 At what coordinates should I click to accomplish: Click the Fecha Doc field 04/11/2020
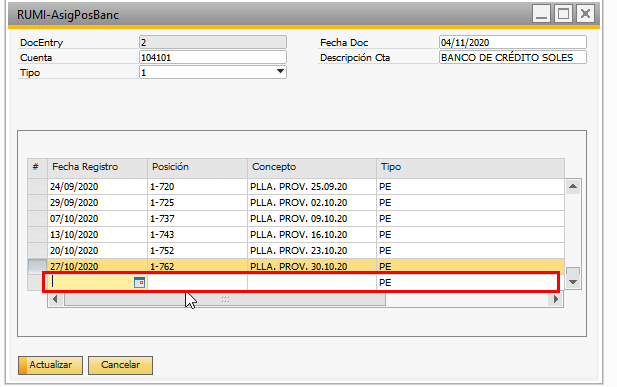[513, 42]
